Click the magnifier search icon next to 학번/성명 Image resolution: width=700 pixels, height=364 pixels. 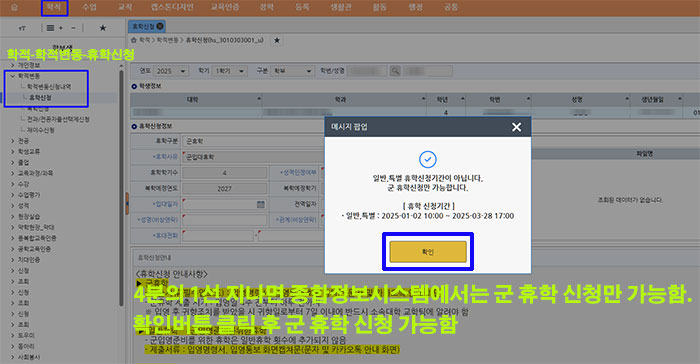pyautogui.click(x=395, y=71)
